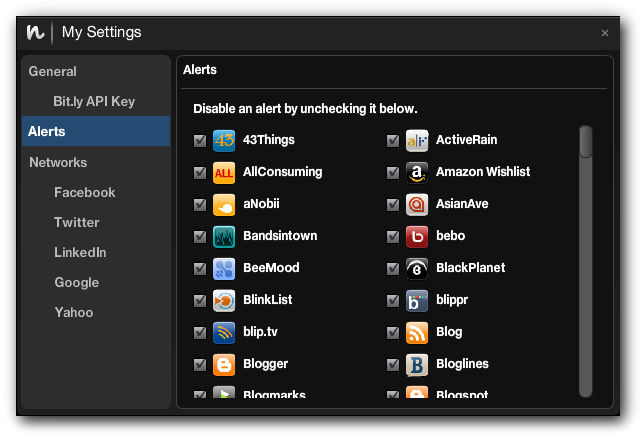Click the ActiveRain service icon

click(417, 141)
